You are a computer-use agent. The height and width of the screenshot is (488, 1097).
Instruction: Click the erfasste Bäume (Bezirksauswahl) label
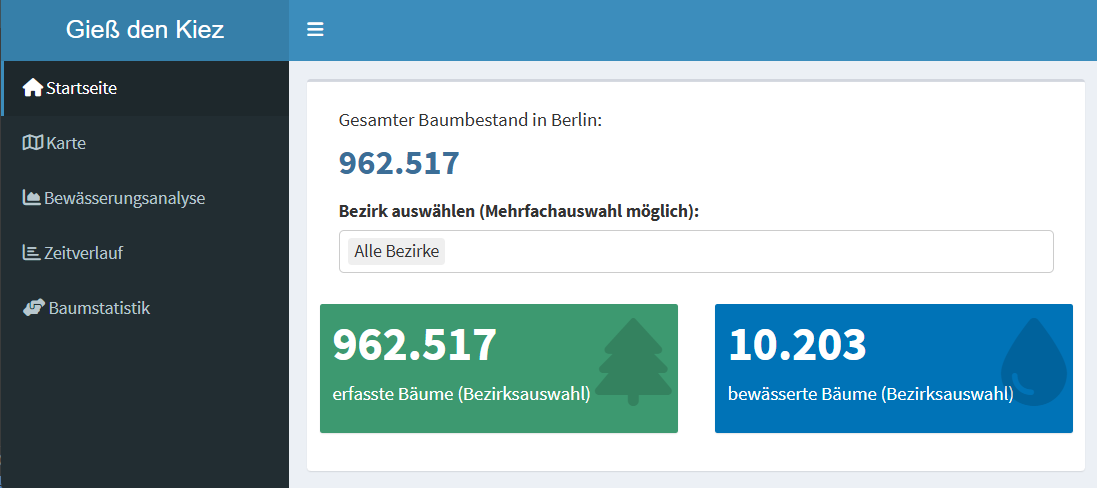462,394
